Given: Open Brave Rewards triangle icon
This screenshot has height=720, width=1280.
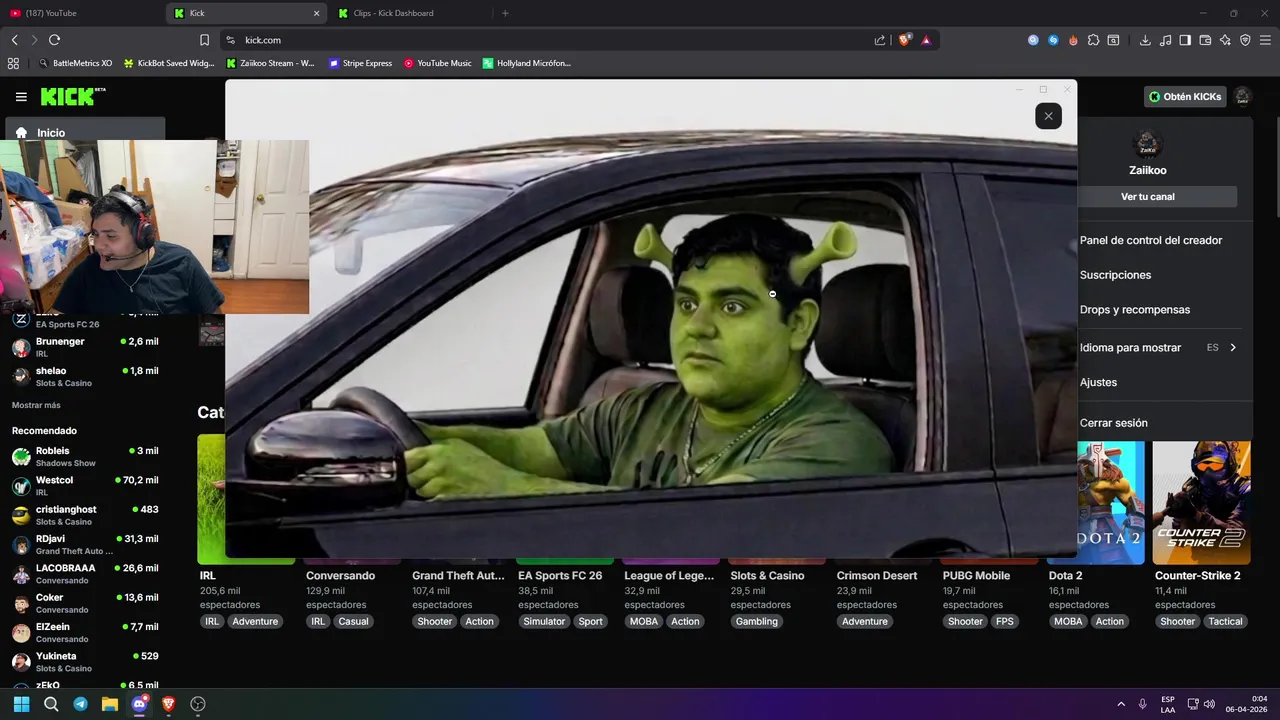Looking at the screenshot, I should [926, 40].
